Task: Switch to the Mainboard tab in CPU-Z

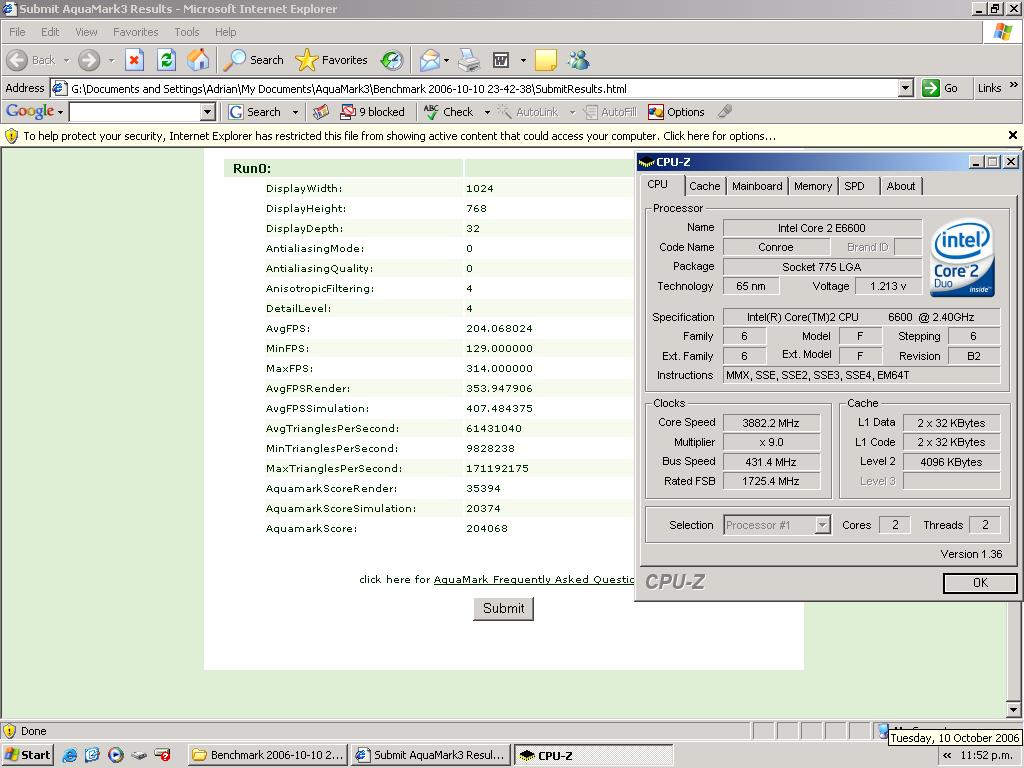Action: [x=757, y=186]
